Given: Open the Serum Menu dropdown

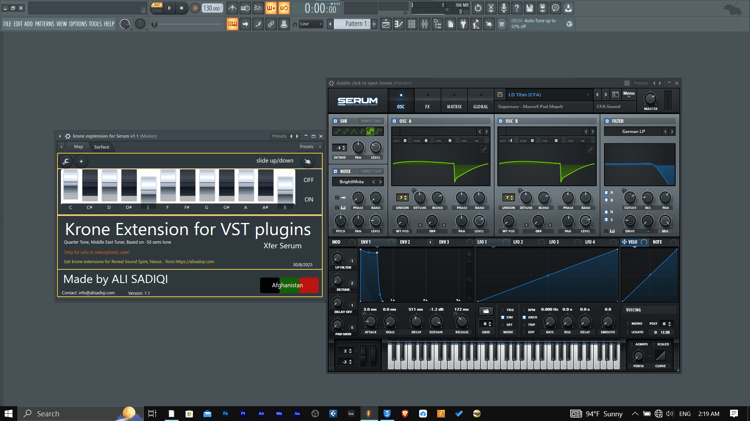Looking at the screenshot, I should click(629, 94).
